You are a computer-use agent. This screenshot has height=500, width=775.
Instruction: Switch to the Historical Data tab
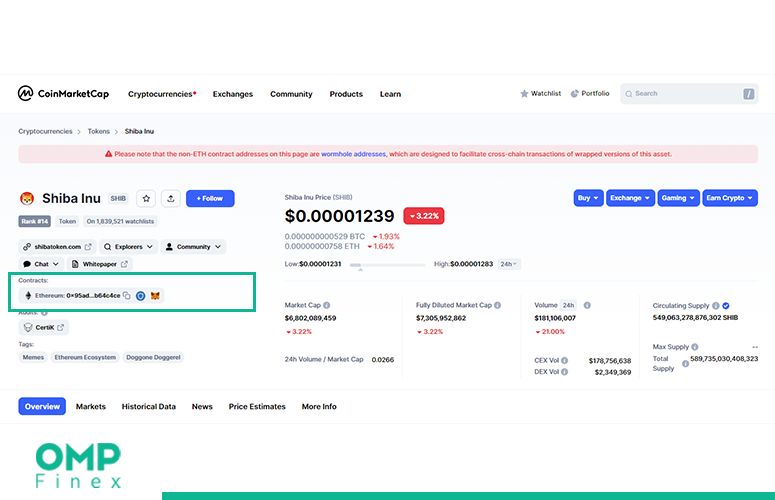click(149, 407)
